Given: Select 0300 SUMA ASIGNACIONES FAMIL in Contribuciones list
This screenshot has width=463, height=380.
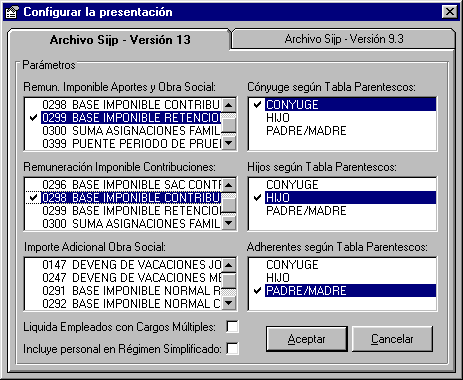Looking at the screenshot, I should (x=123, y=224).
